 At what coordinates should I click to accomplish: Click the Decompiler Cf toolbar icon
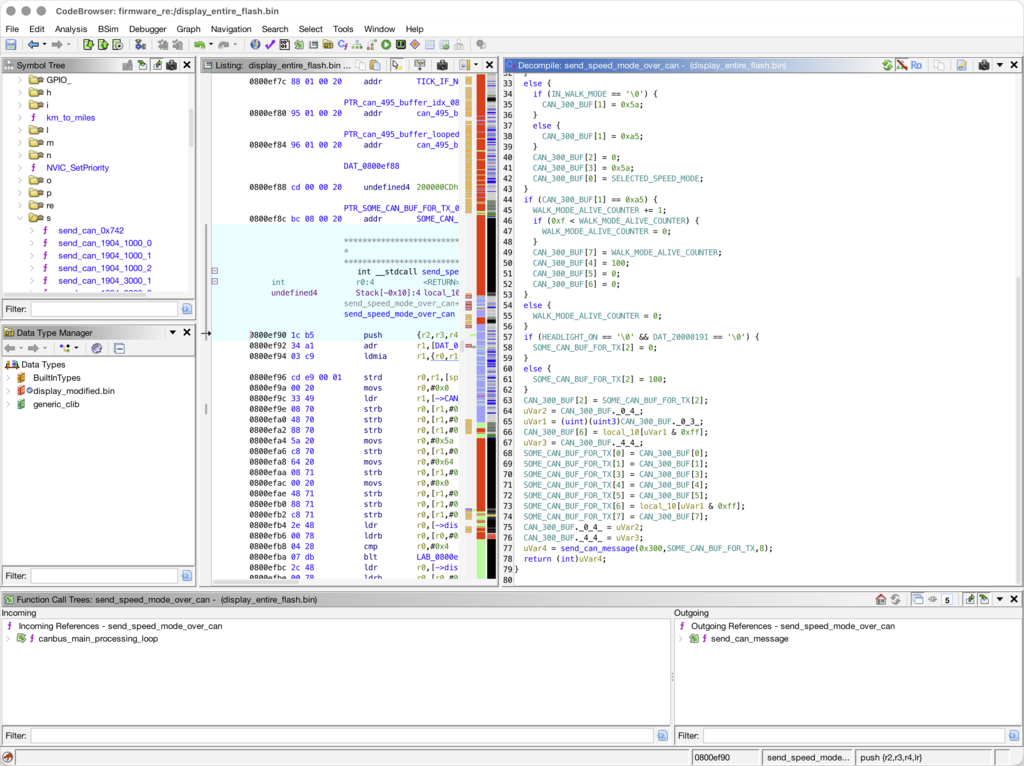pos(342,44)
